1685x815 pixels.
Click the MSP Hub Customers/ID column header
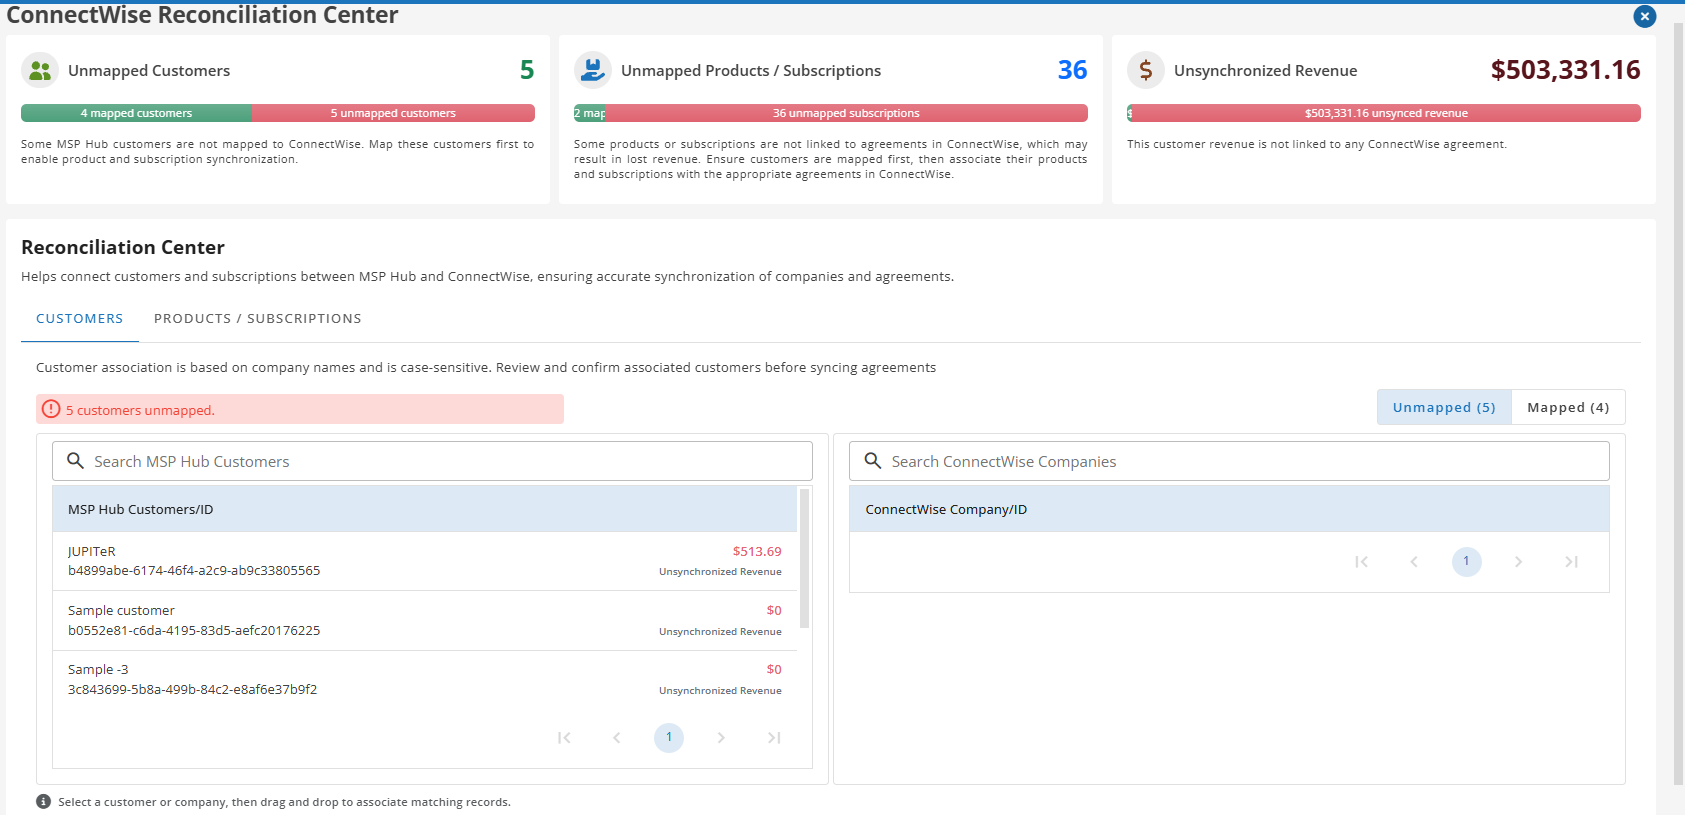pos(425,509)
